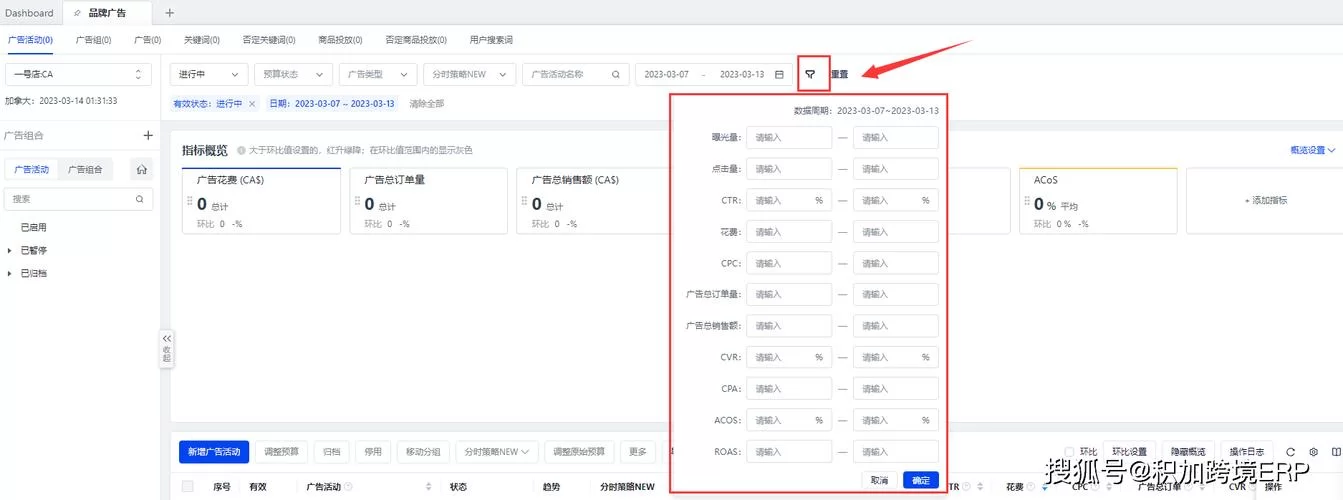Click the sidebar 搜索 input field
1343x500 pixels.
click(77, 199)
